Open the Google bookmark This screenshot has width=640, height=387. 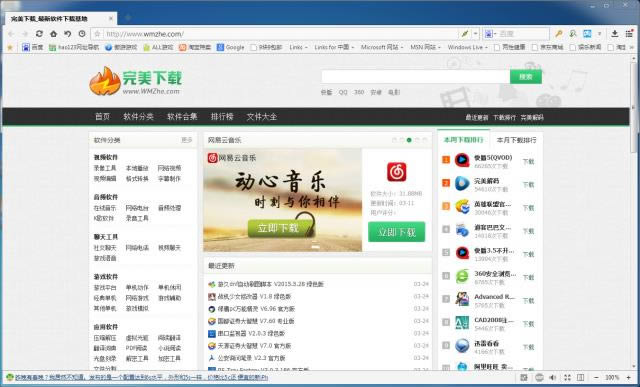231,47
